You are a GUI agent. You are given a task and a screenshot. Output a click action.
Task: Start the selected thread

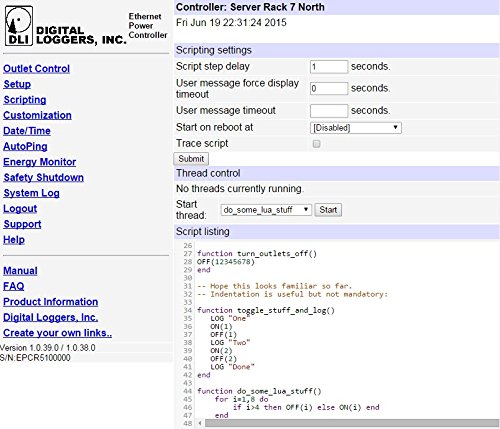[x=328, y=210]
